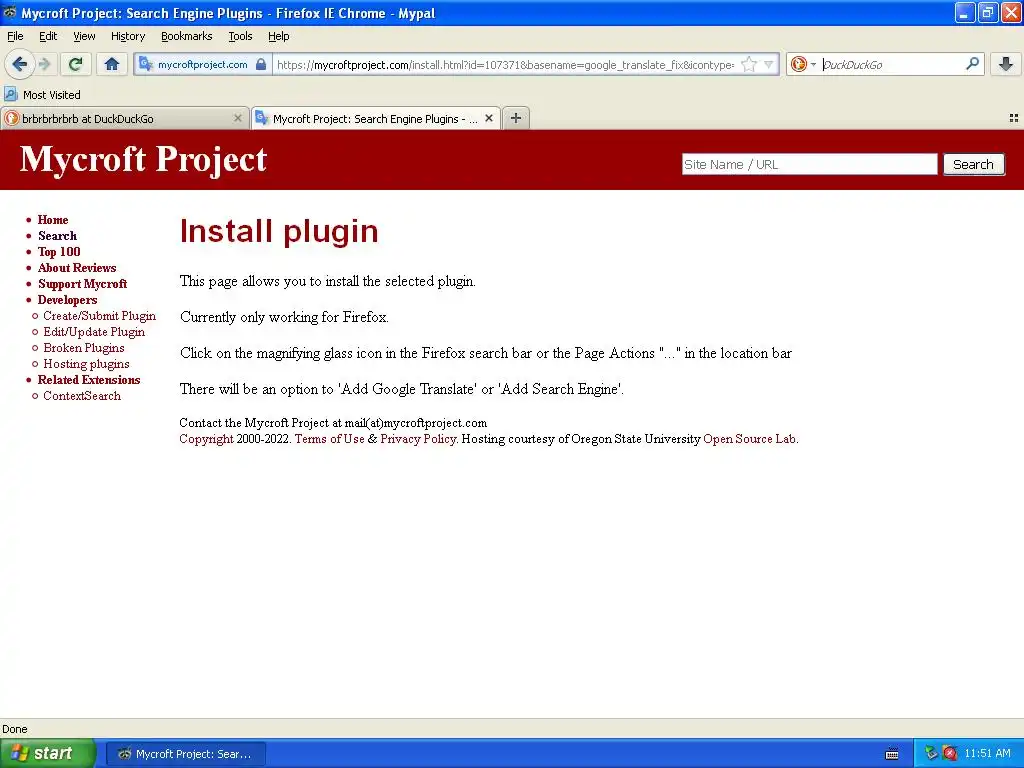Click the DuckDuckGo search engine icon
The width and height of the screenshot is (1024, 768).
click(x=798, y=64)
